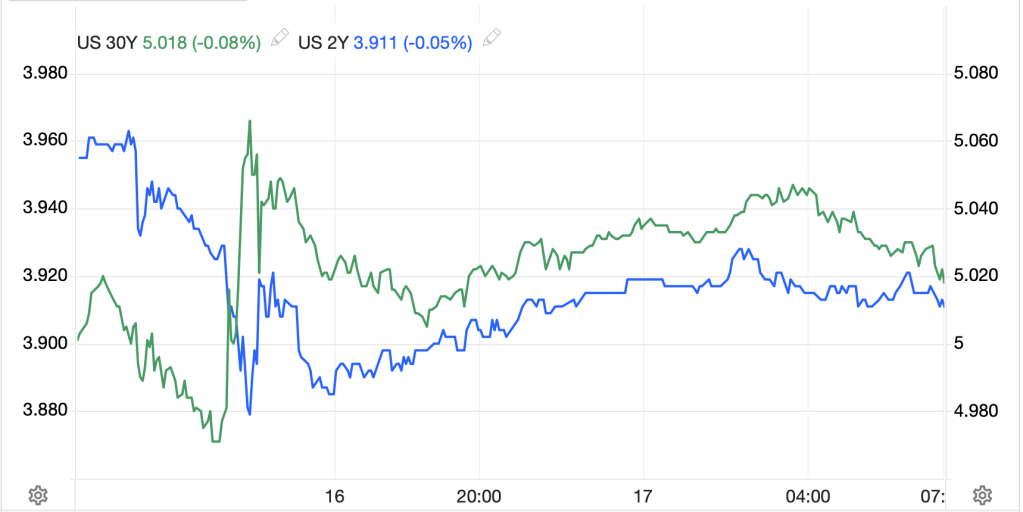1023x512 pixels.
Task: Select the US 2Y series label
Action: coord(324,42)
